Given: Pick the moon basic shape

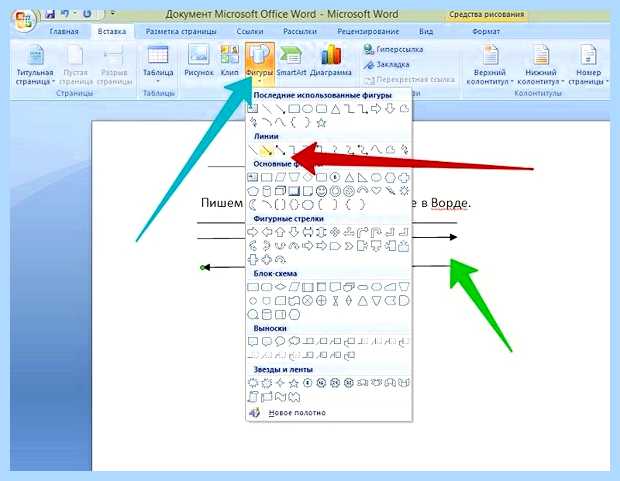Looking at the screenshot, I should [252, 205].
